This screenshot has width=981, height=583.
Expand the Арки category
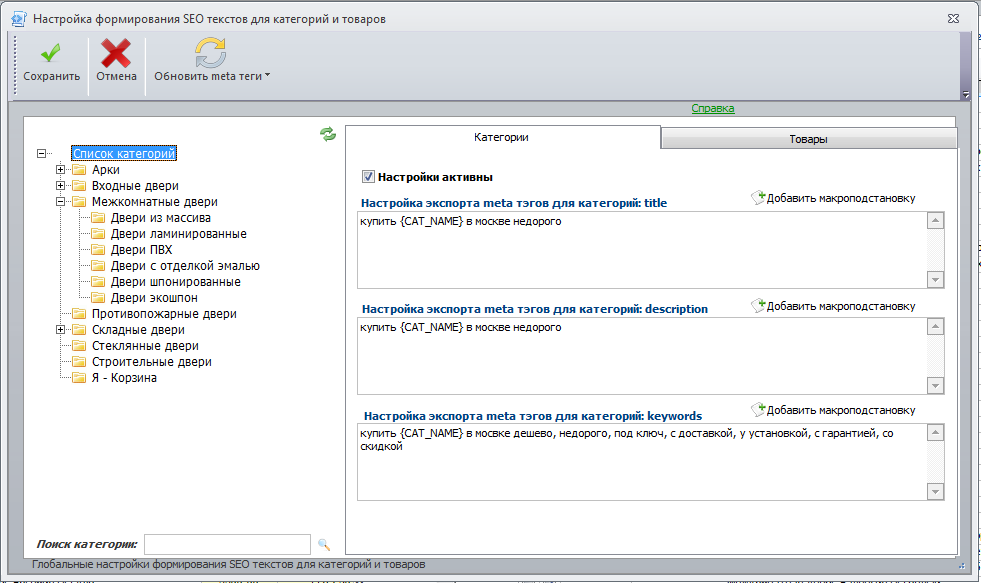(x=60, y=170)
